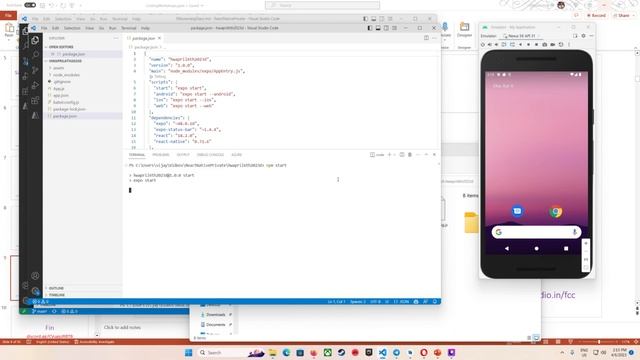640x360 pixels.
Task: Split the terminal
Action: (402, 155)
